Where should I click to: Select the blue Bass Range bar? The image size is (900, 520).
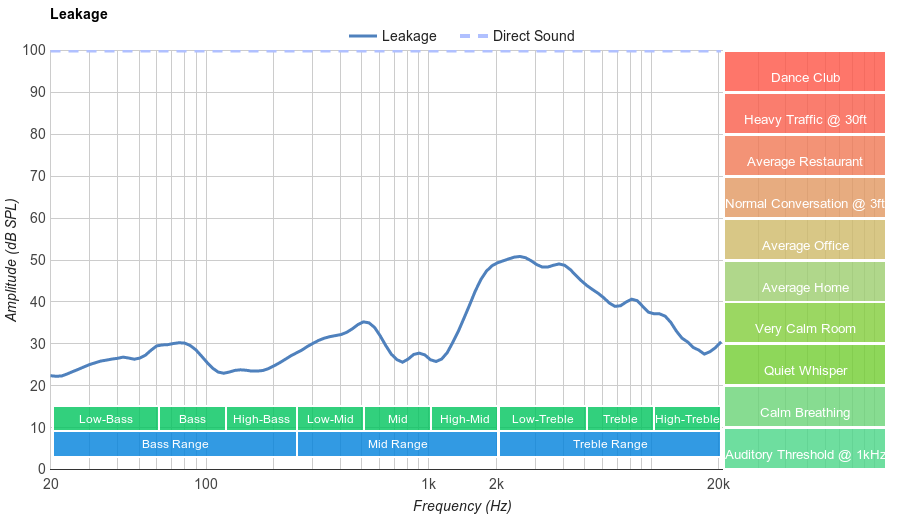pos(175,444)
